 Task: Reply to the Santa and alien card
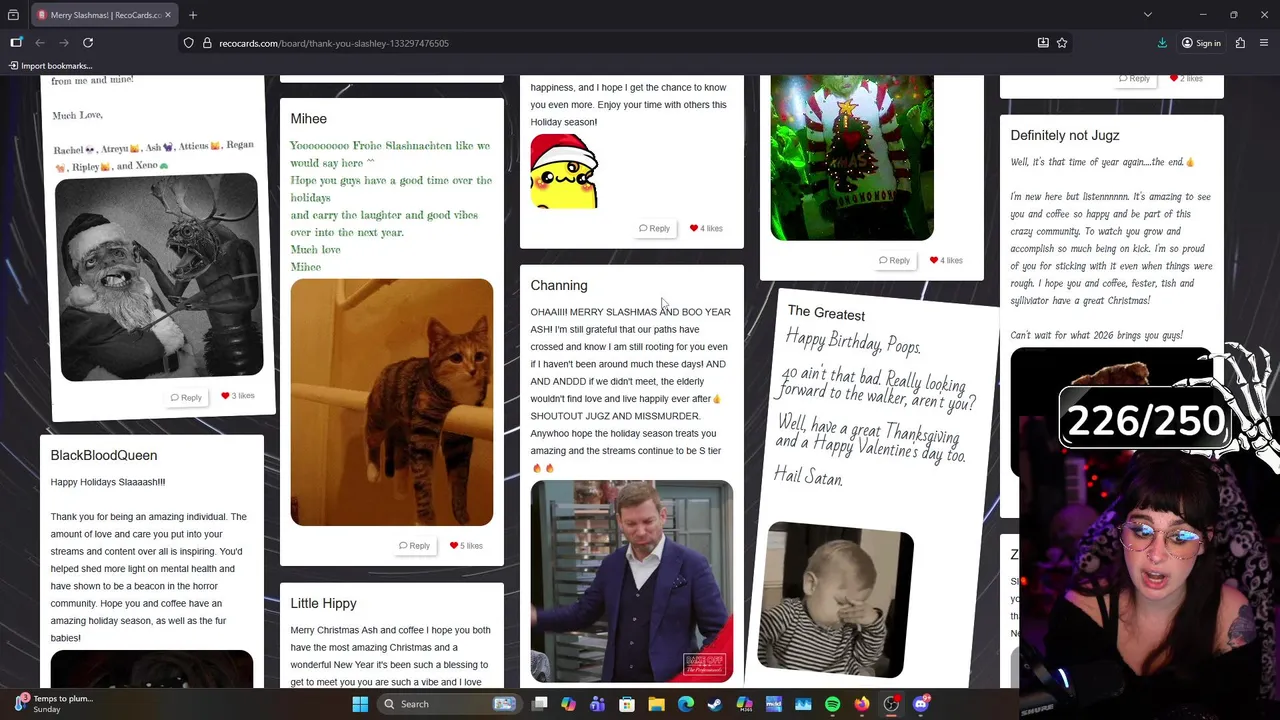[186, 397]
